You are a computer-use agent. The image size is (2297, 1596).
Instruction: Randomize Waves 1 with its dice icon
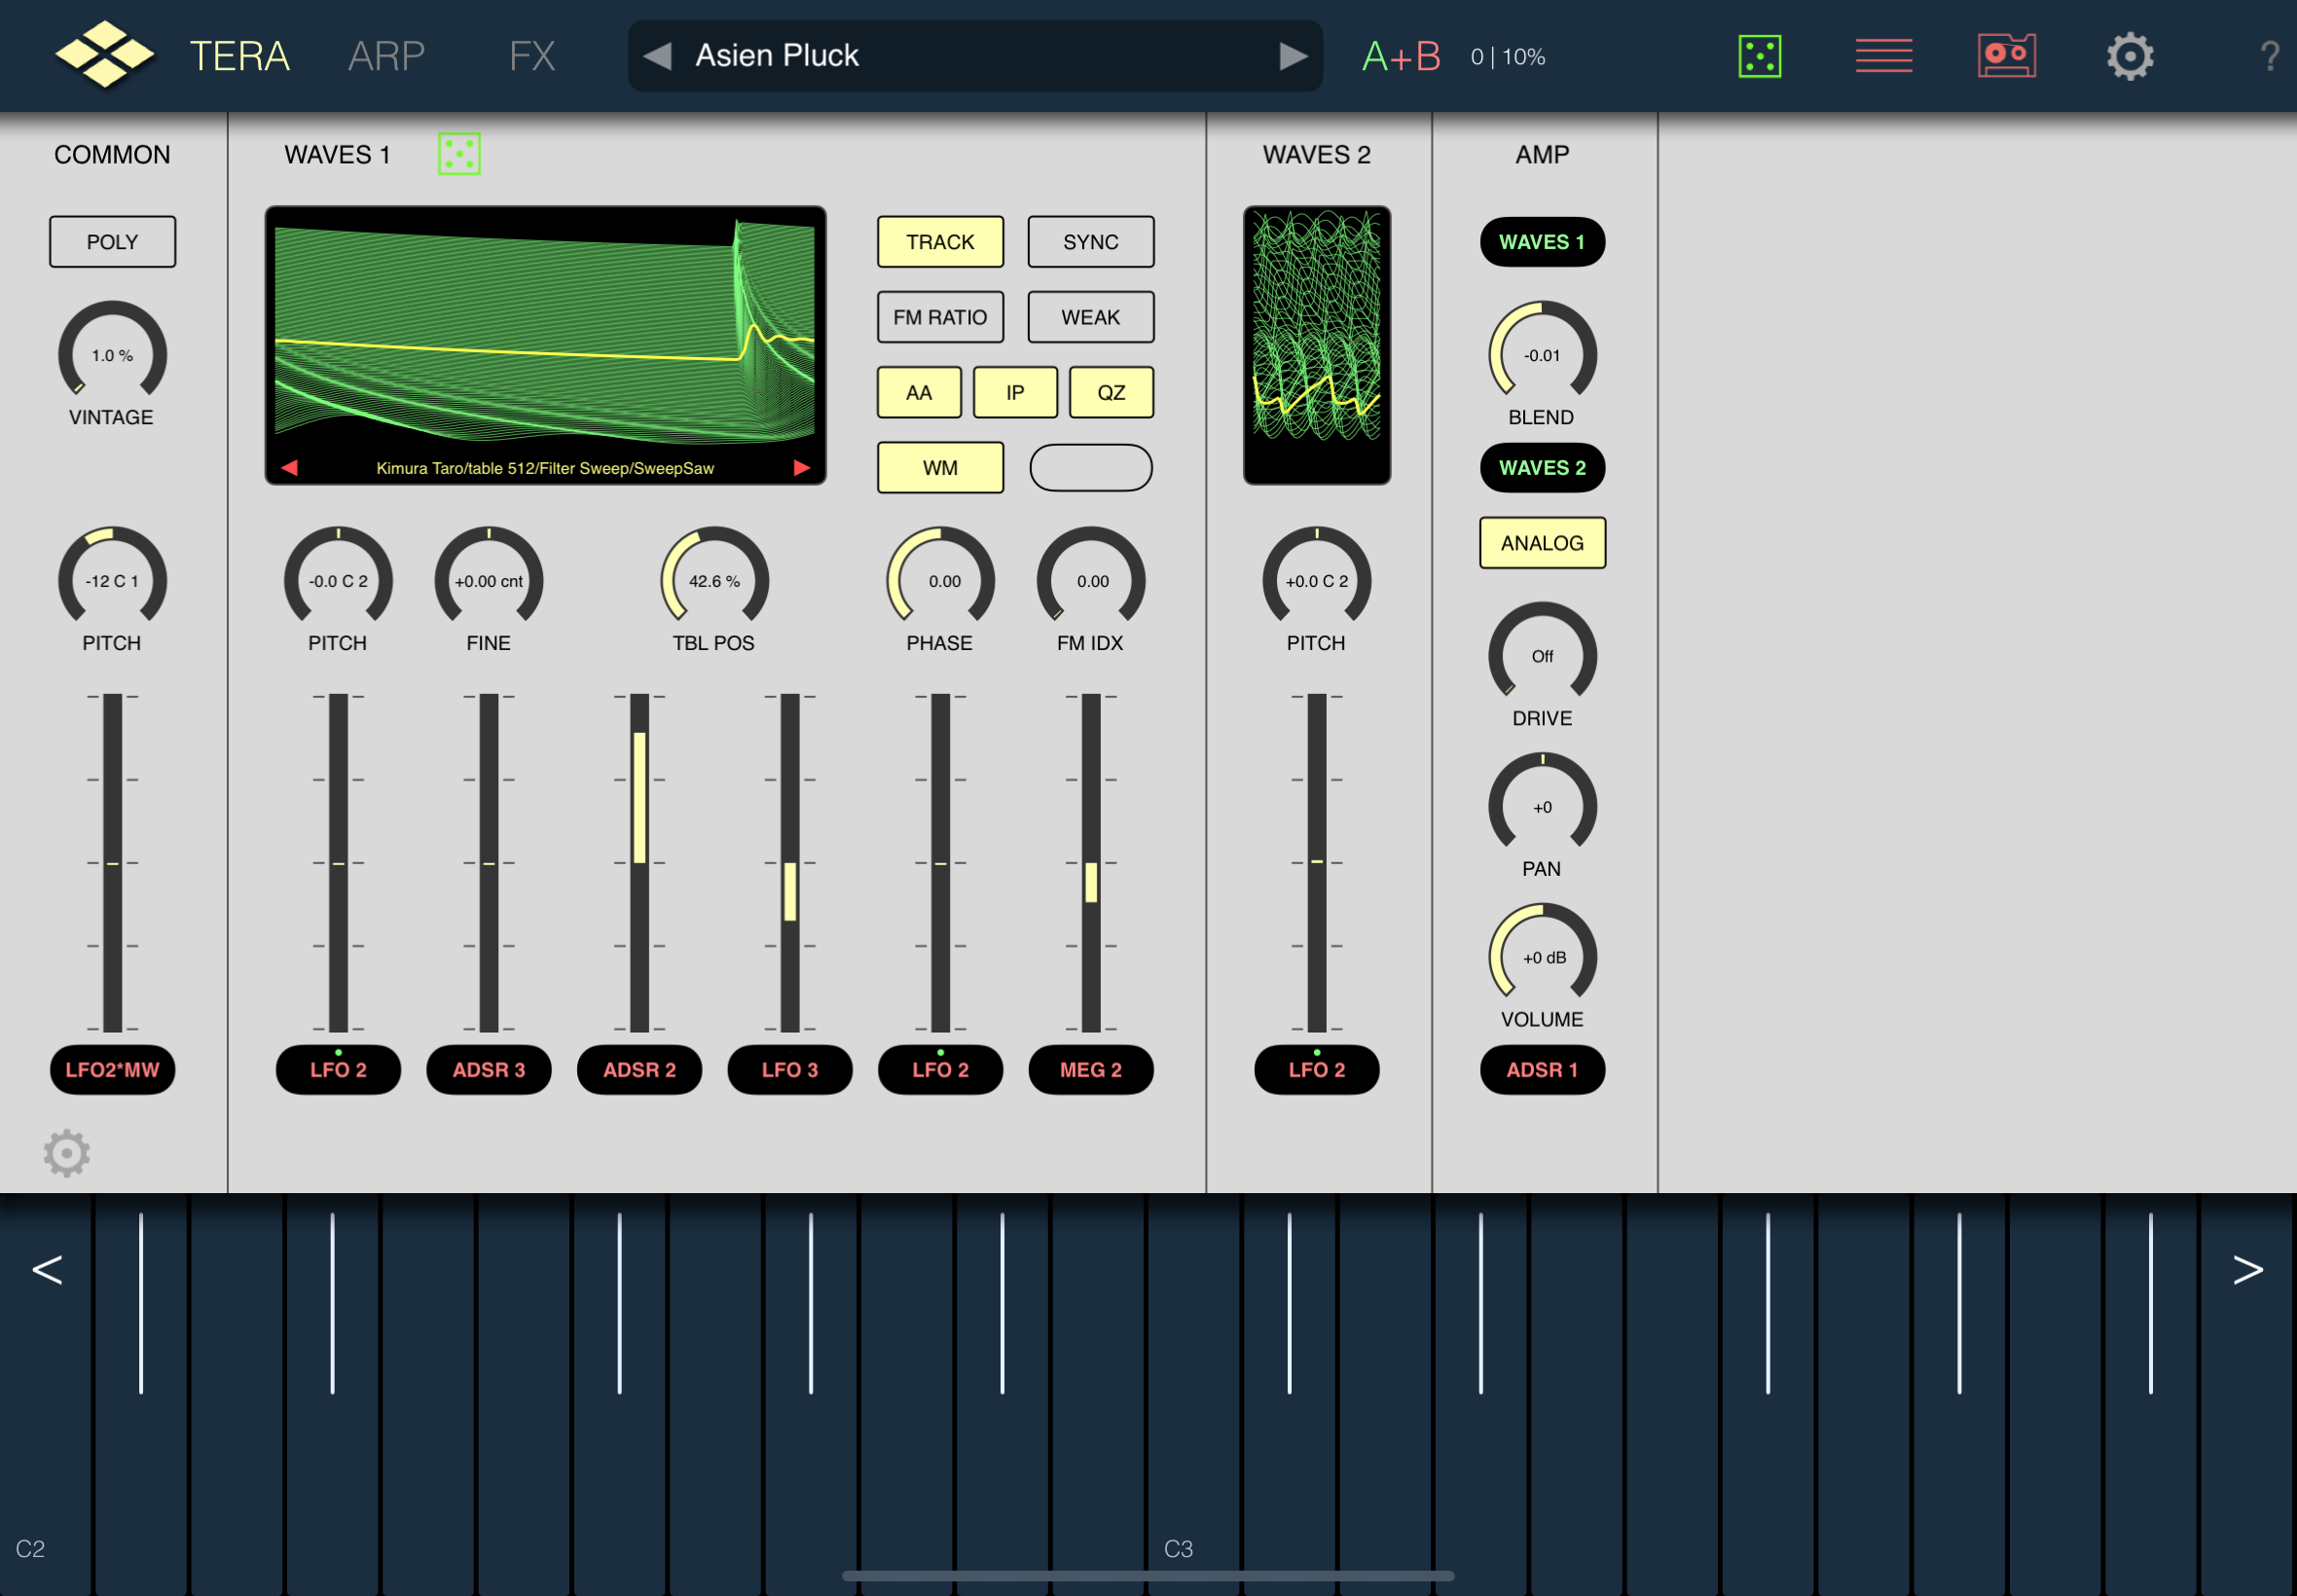[x=459, y=154]
